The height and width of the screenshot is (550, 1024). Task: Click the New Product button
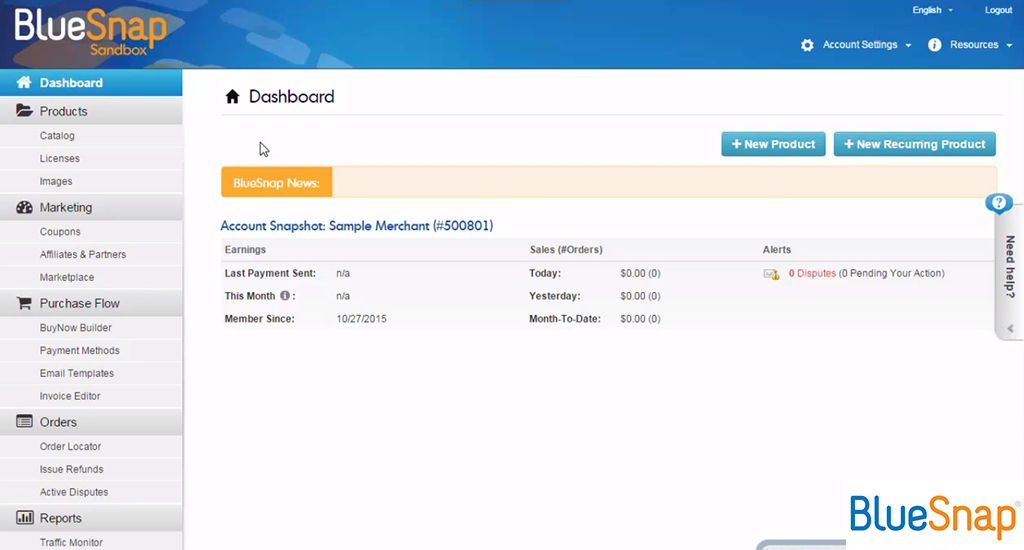[773, 144]
